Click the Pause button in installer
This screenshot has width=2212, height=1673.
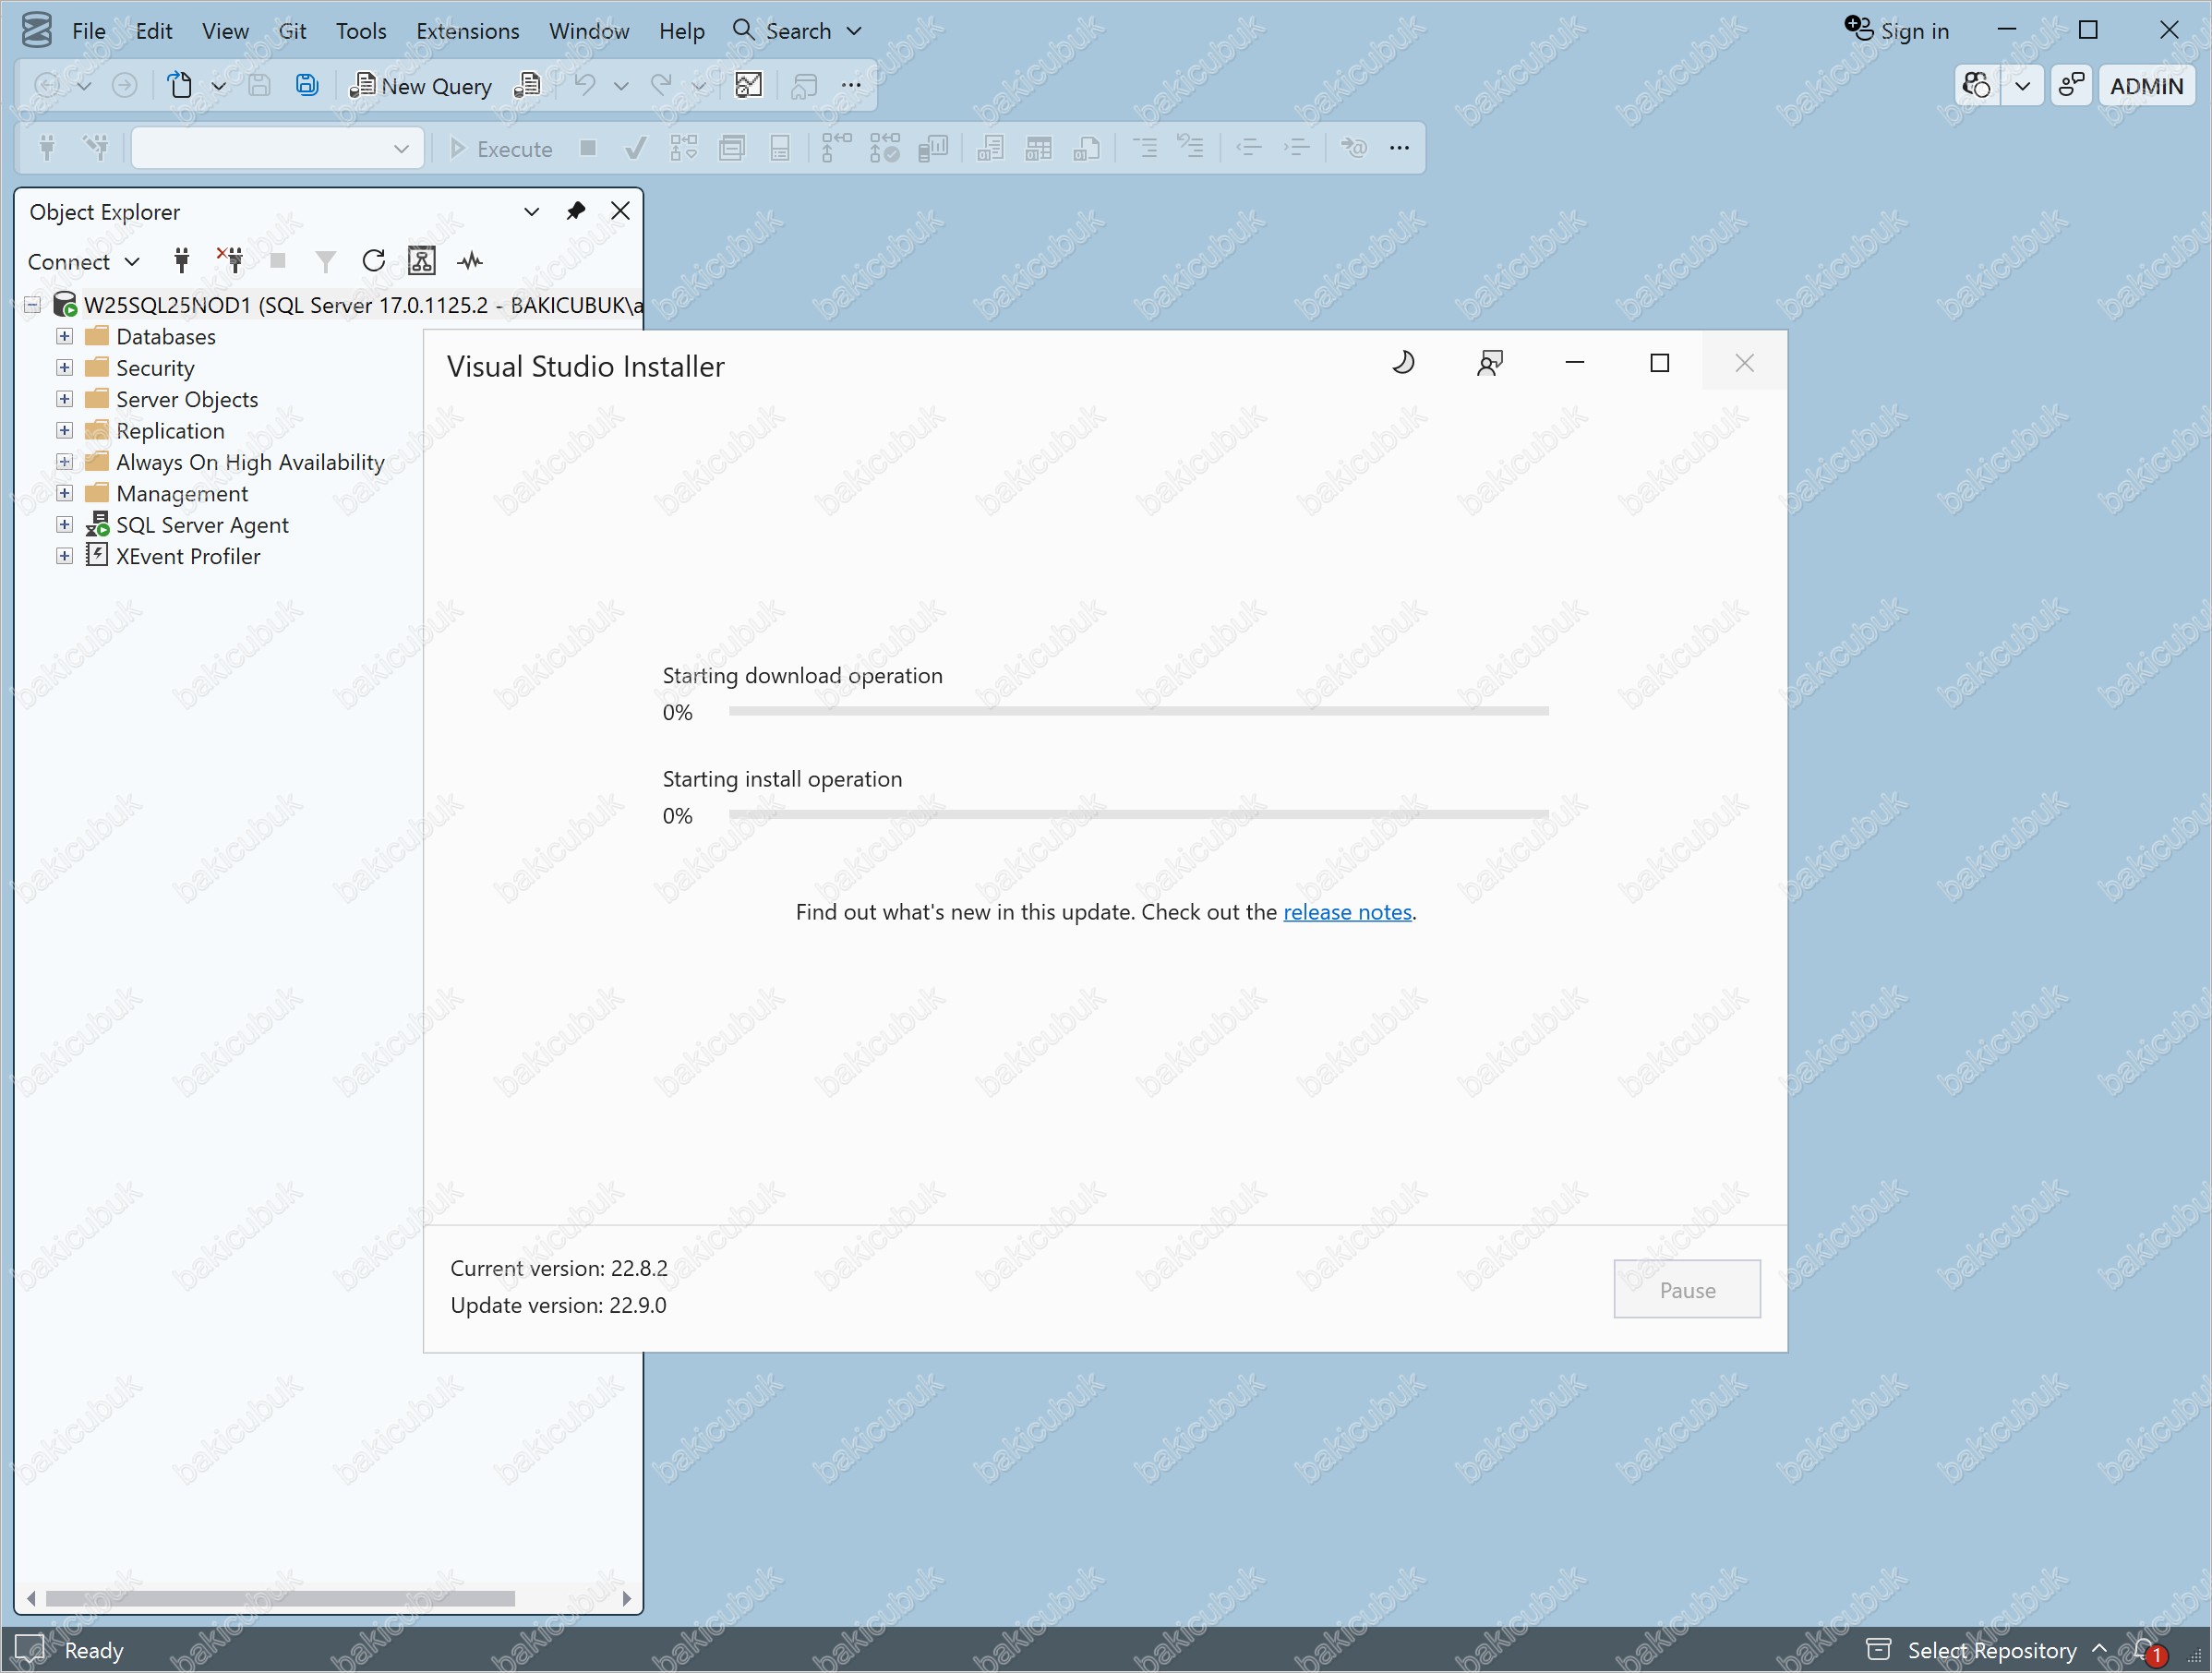pos(1687,1289)
